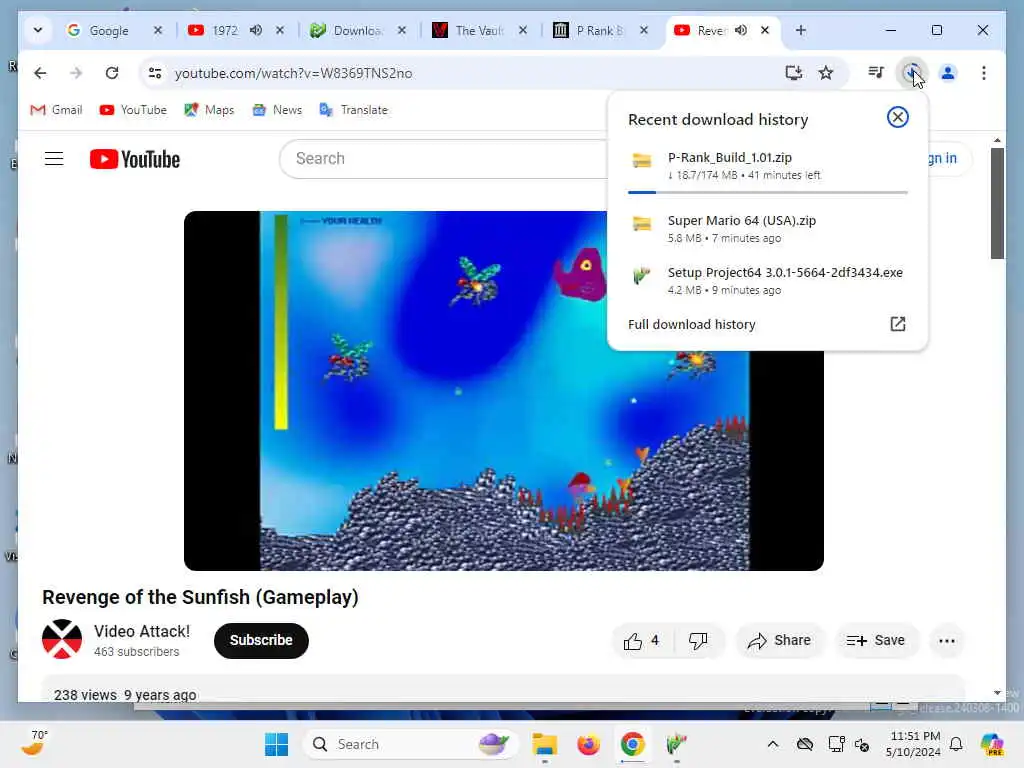This screenshot has height=768, width=1024.
Task: Open weather widget showing 70°
Action: pos(35,743)
